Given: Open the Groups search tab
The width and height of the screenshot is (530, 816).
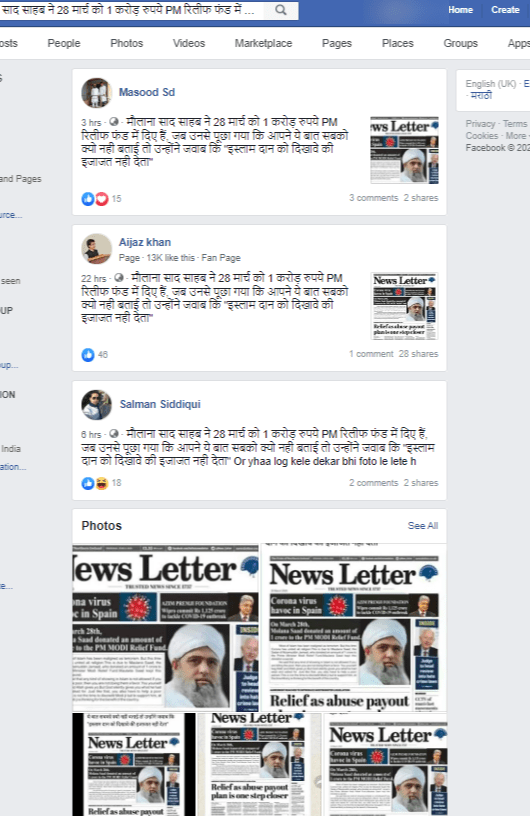Looking at the screenshot, I should coord(460,43).
